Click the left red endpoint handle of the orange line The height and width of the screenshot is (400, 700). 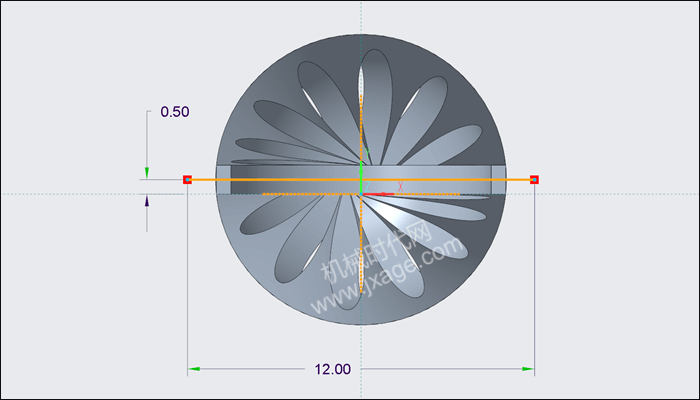[188, 179]
